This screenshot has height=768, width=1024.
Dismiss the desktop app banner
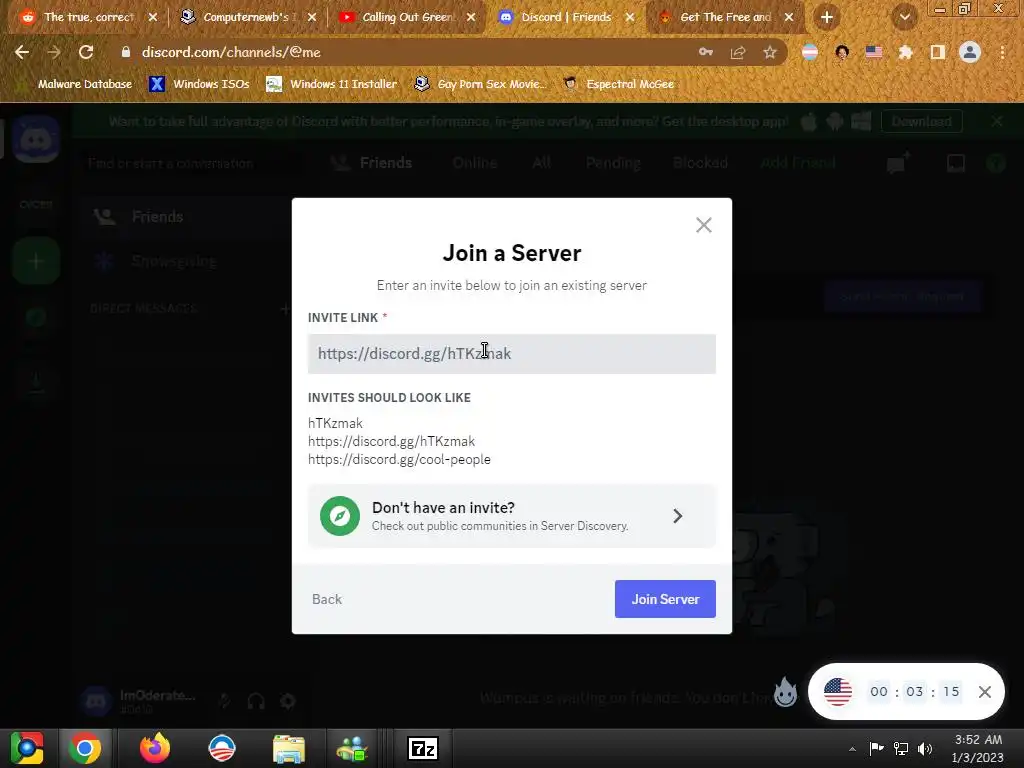pyautogui.click(x=997, y=121)
